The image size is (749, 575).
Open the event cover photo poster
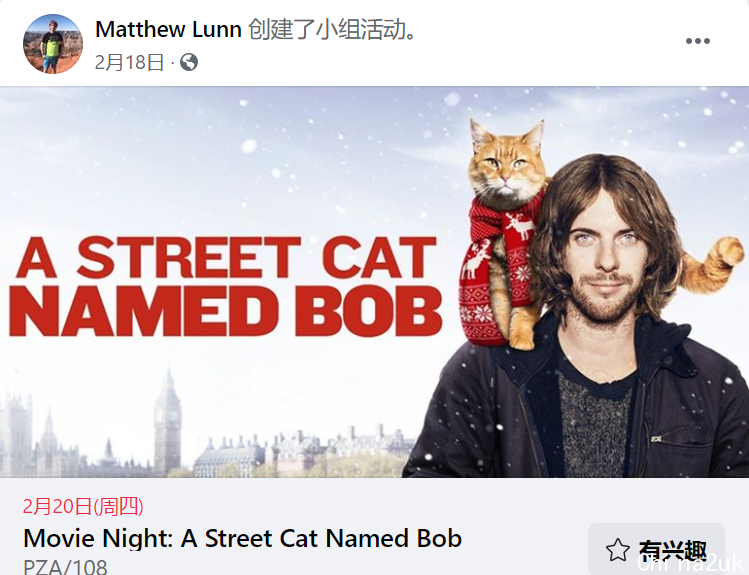pyautogui.click(x=374, y=282)
